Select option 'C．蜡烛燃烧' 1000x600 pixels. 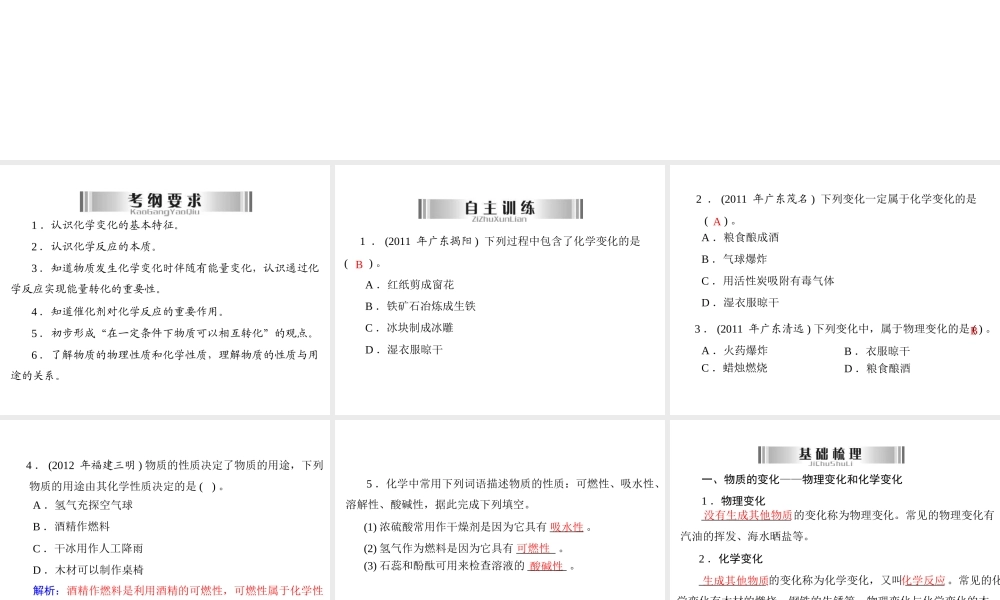point(735,368)
